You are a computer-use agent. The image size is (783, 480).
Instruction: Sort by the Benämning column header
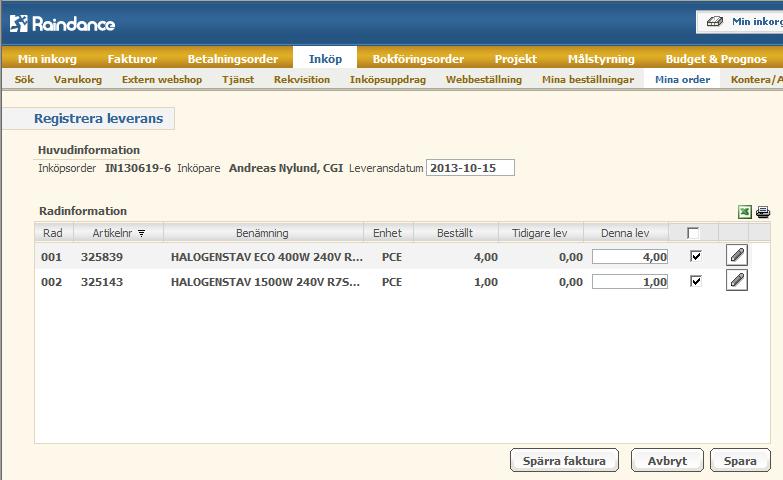click(x=262, y=233)
